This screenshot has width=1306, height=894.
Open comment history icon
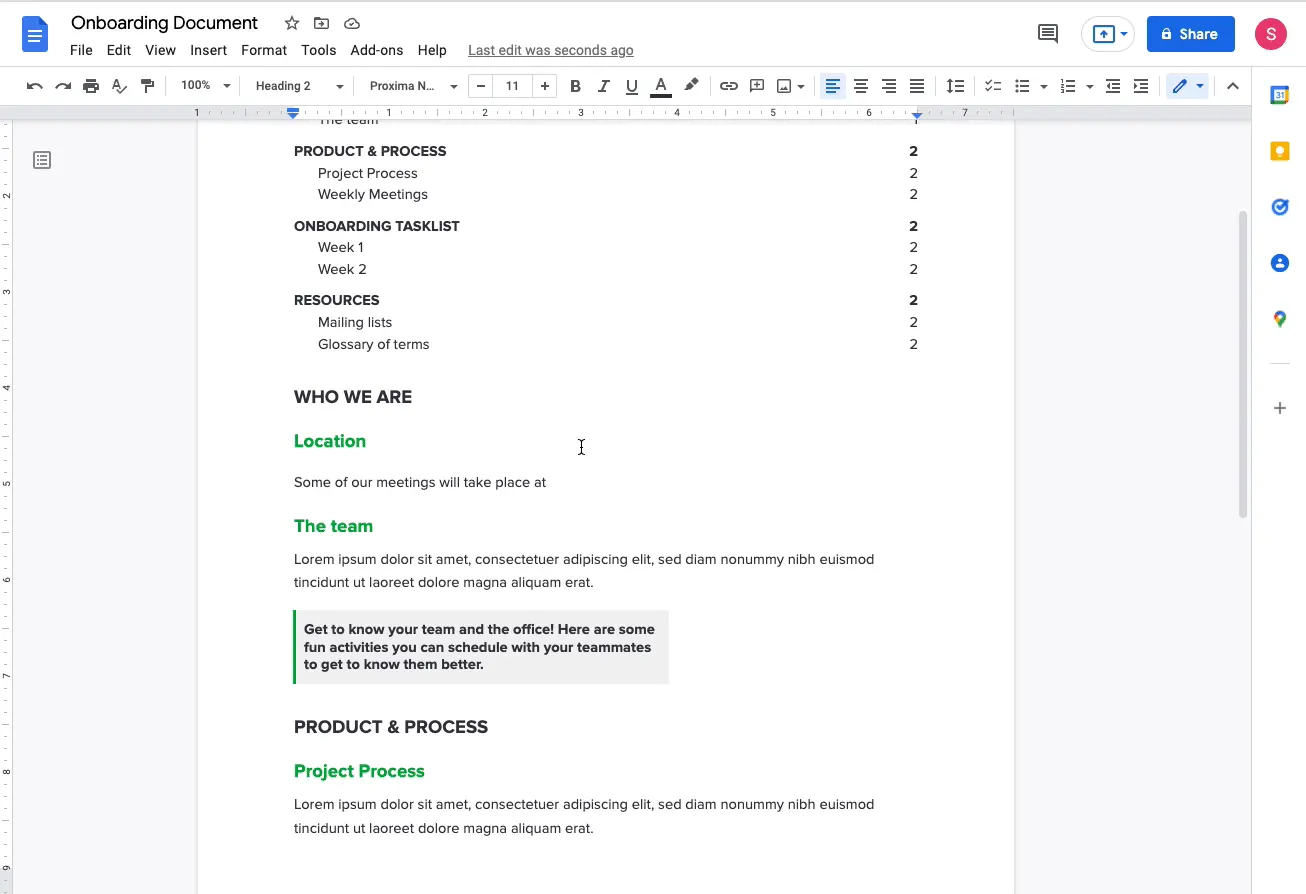click(1048, 34)
